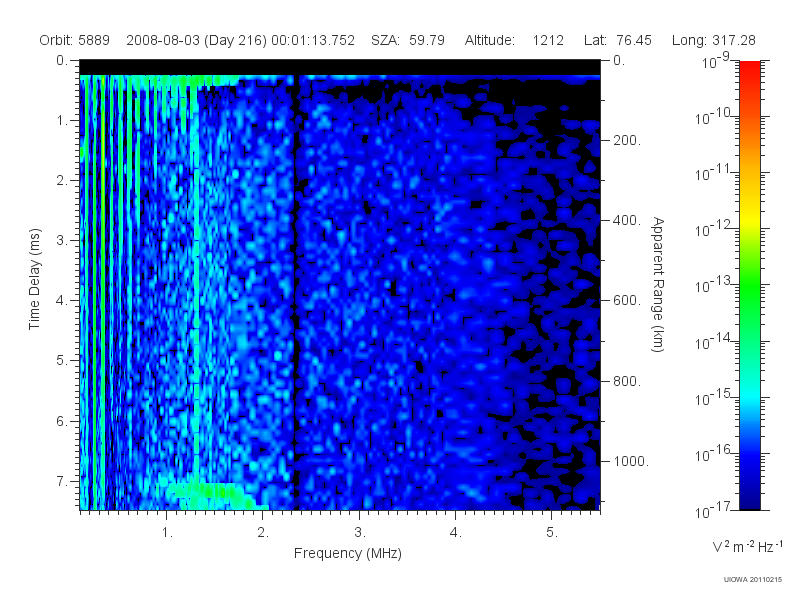Click the 'Time Delay (ms)' axis label

tap(34, 279)
